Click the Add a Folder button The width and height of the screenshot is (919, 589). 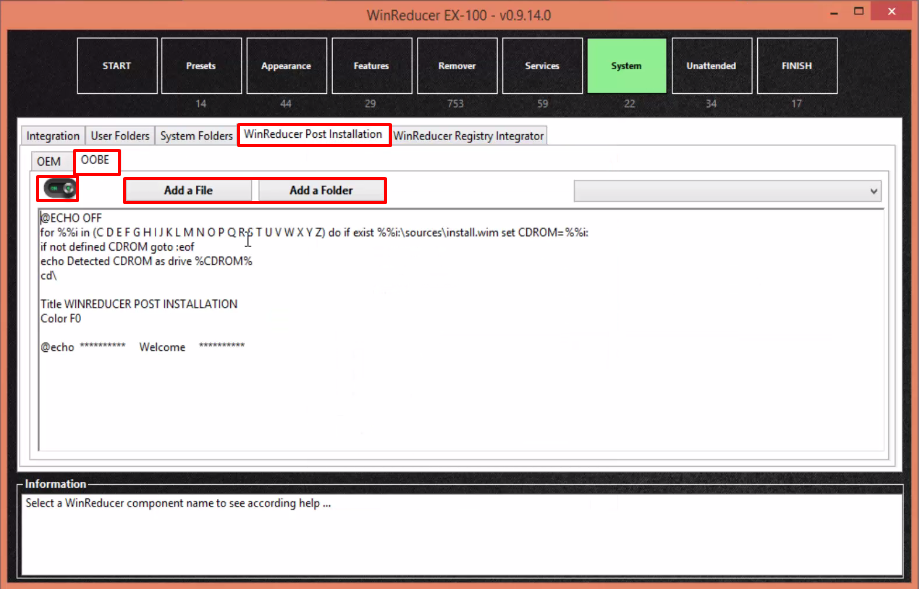point(321,190)
